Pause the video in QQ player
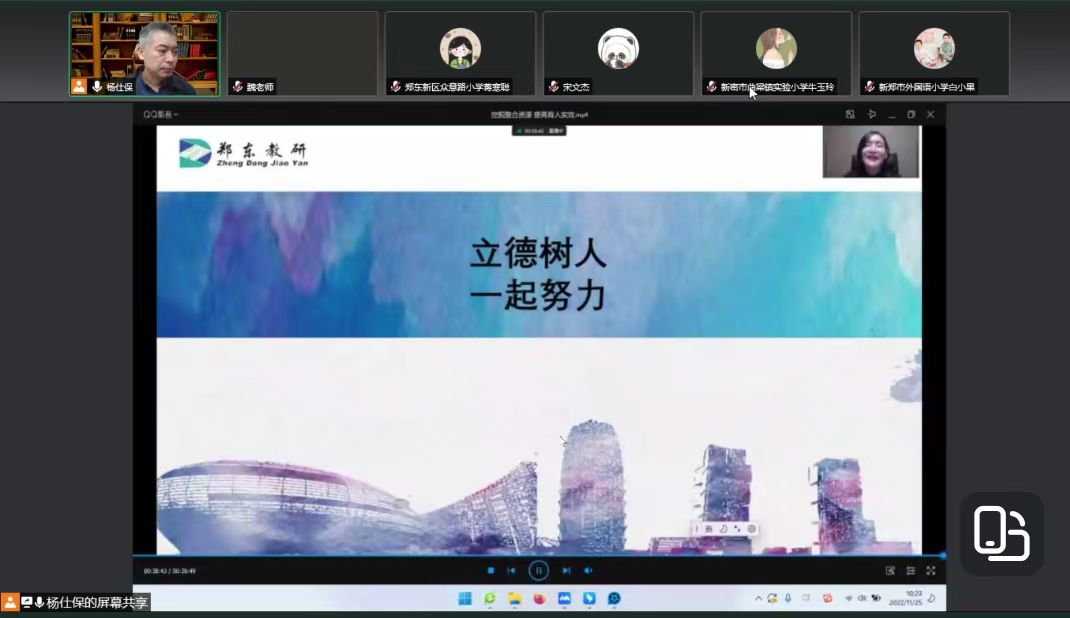This screenshot has width=1070, height=618. point(538,570)
